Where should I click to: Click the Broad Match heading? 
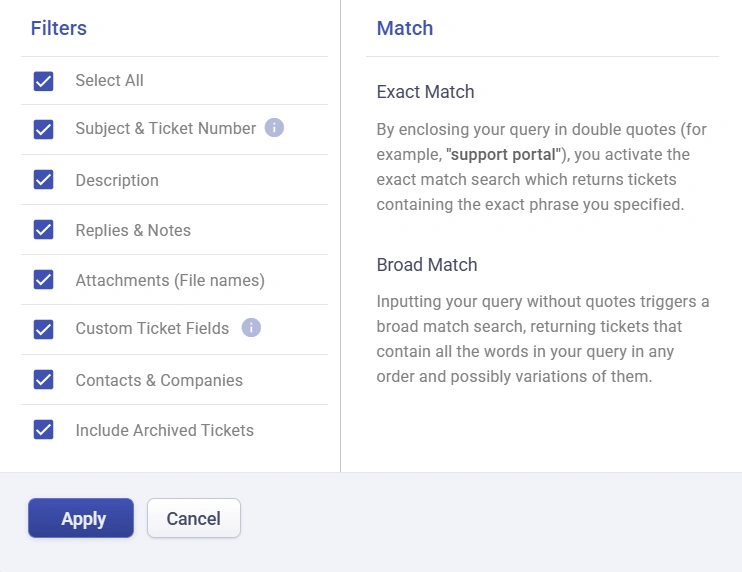pos(427,264)
